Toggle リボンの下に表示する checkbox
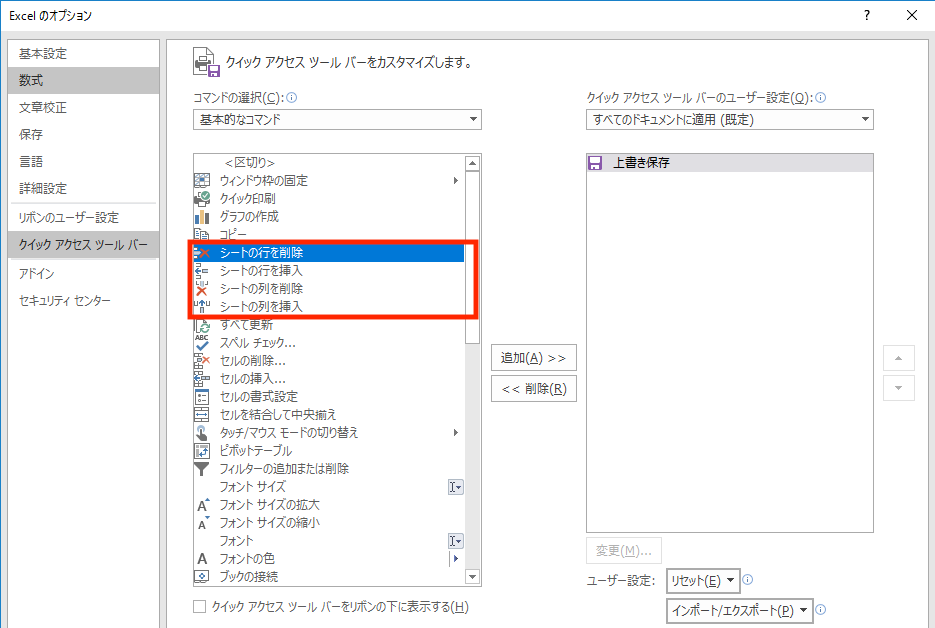 coord(200,607)
